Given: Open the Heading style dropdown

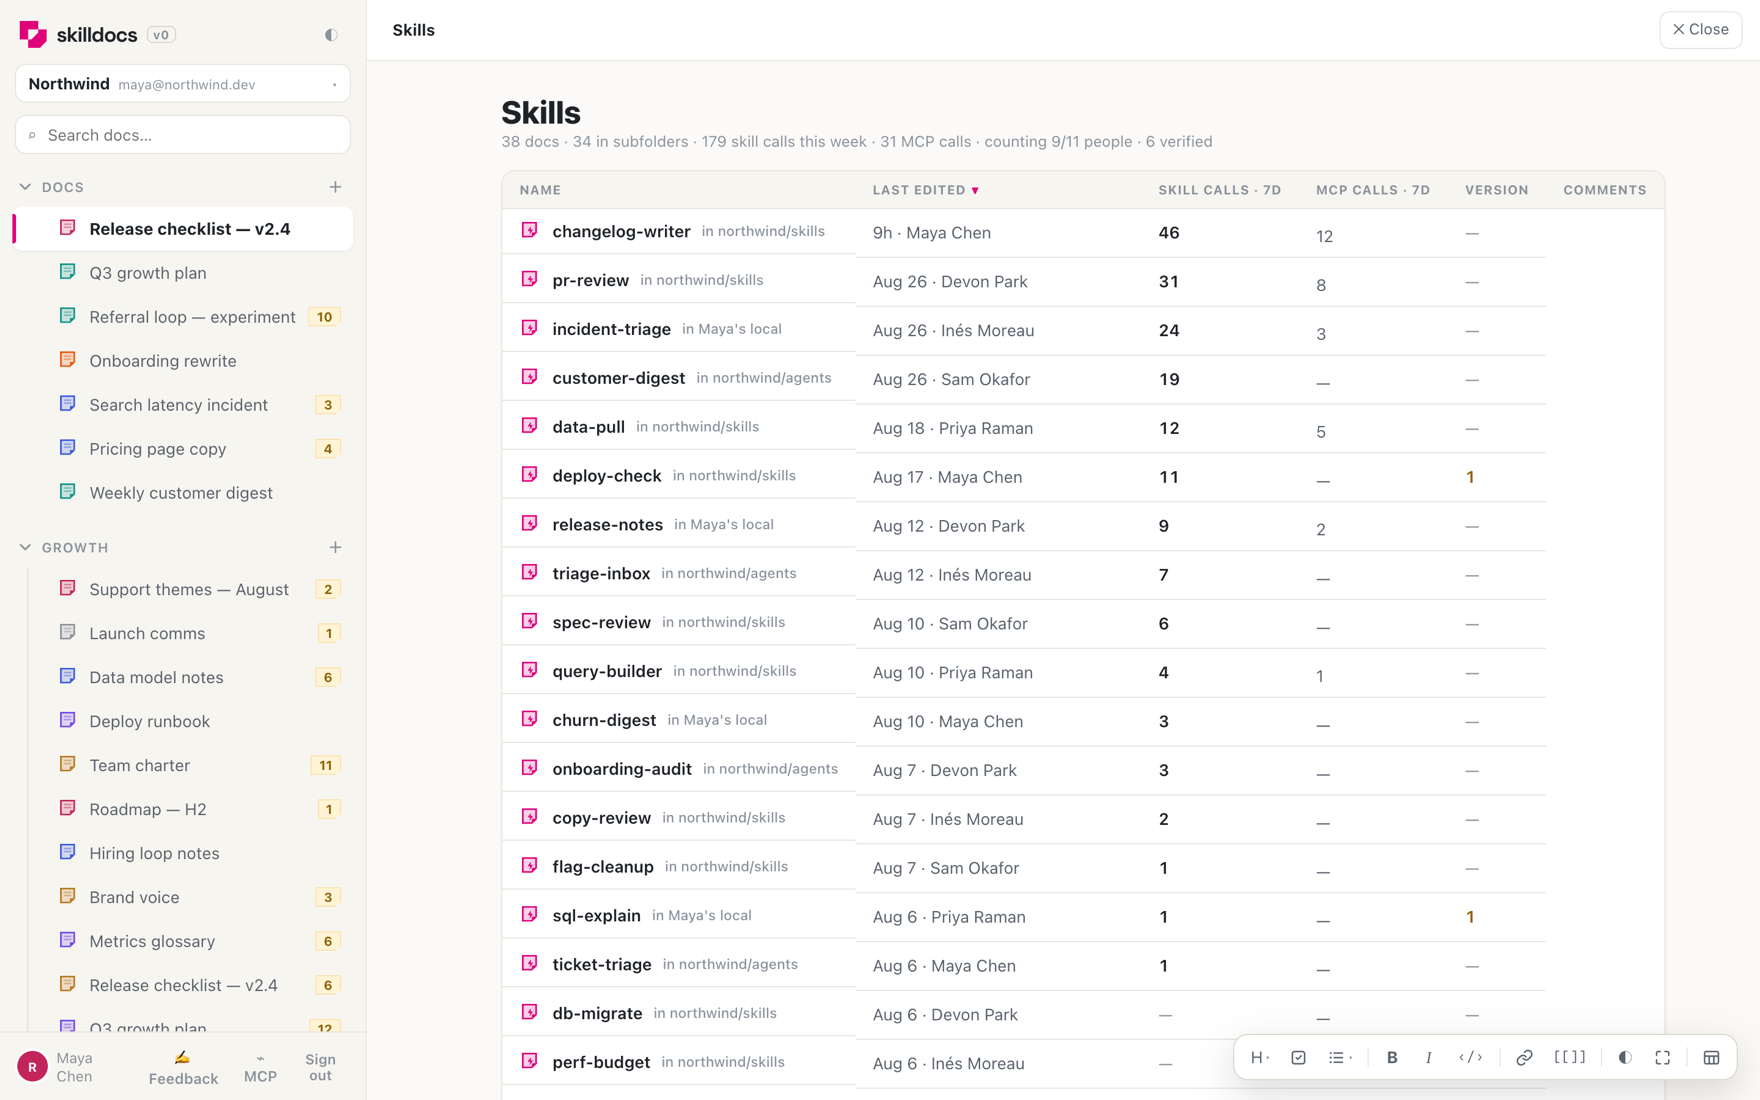Looking at the screenshot, I should coord(1260,1058).
